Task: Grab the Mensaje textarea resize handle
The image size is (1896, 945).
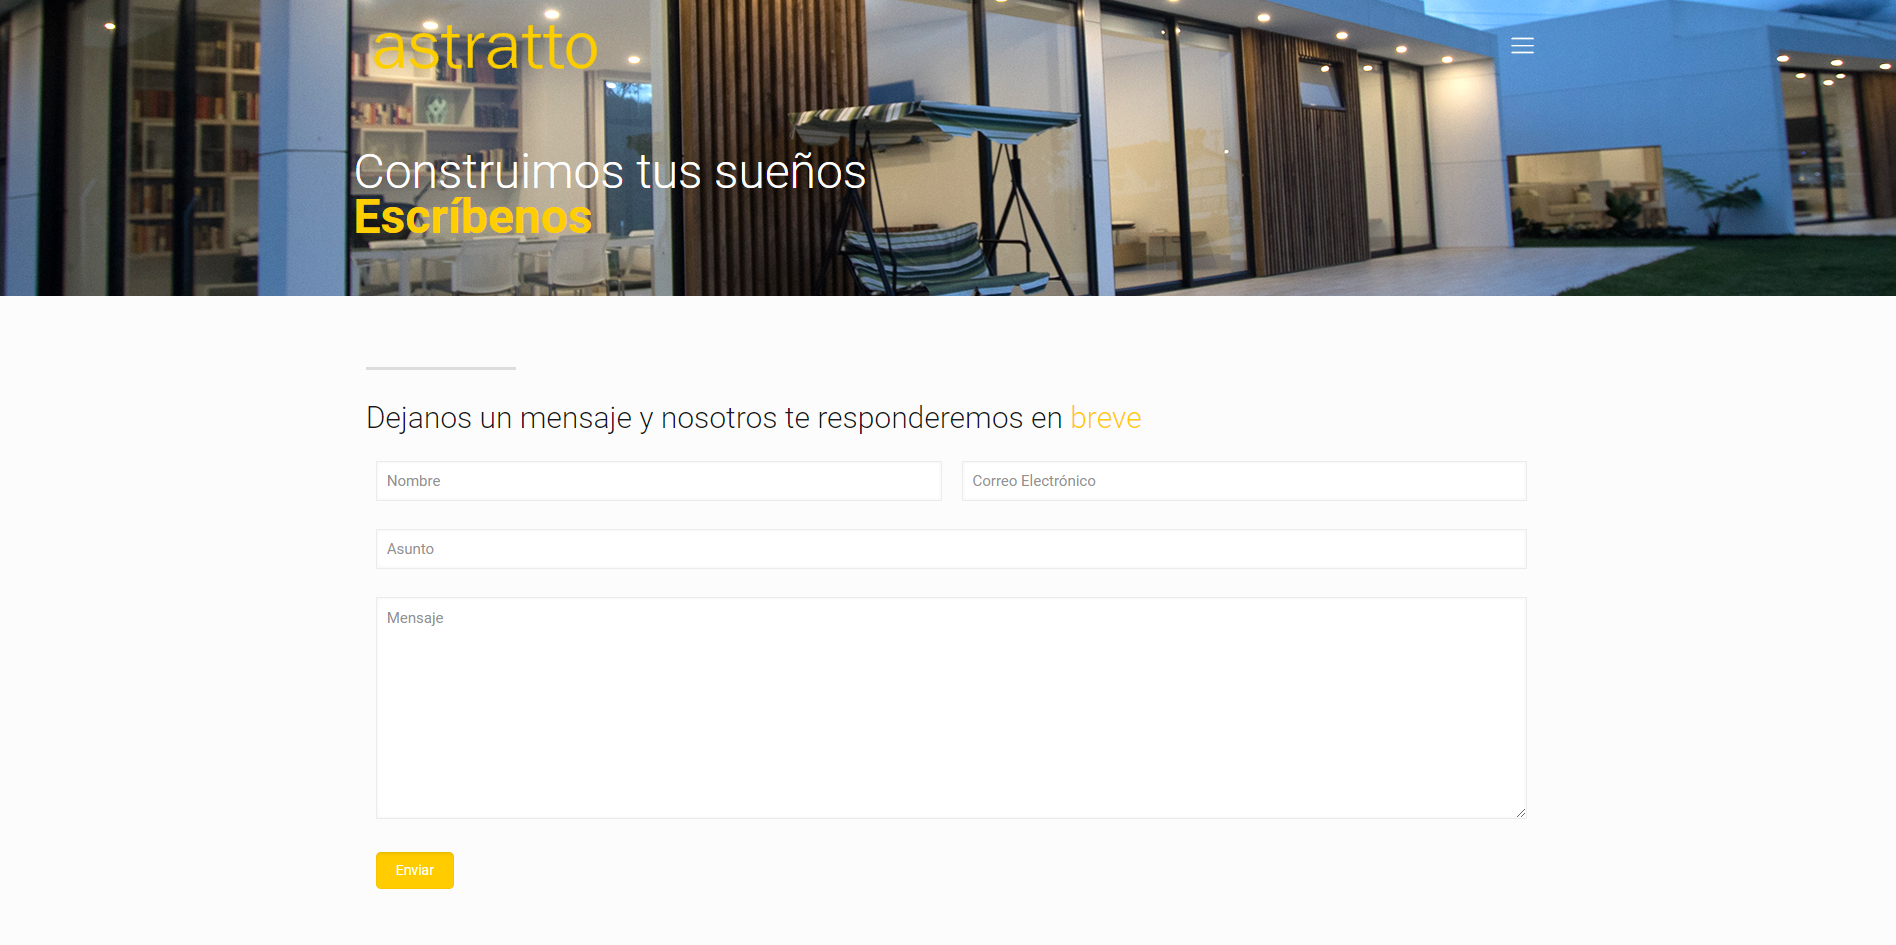Action: tap(1520, 812)
